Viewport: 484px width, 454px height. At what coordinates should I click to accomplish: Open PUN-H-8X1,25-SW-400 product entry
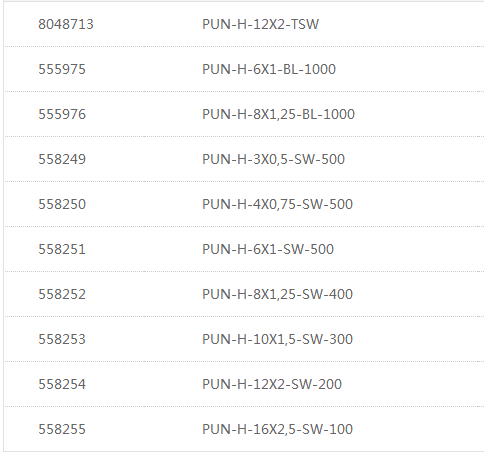(277, 294)
